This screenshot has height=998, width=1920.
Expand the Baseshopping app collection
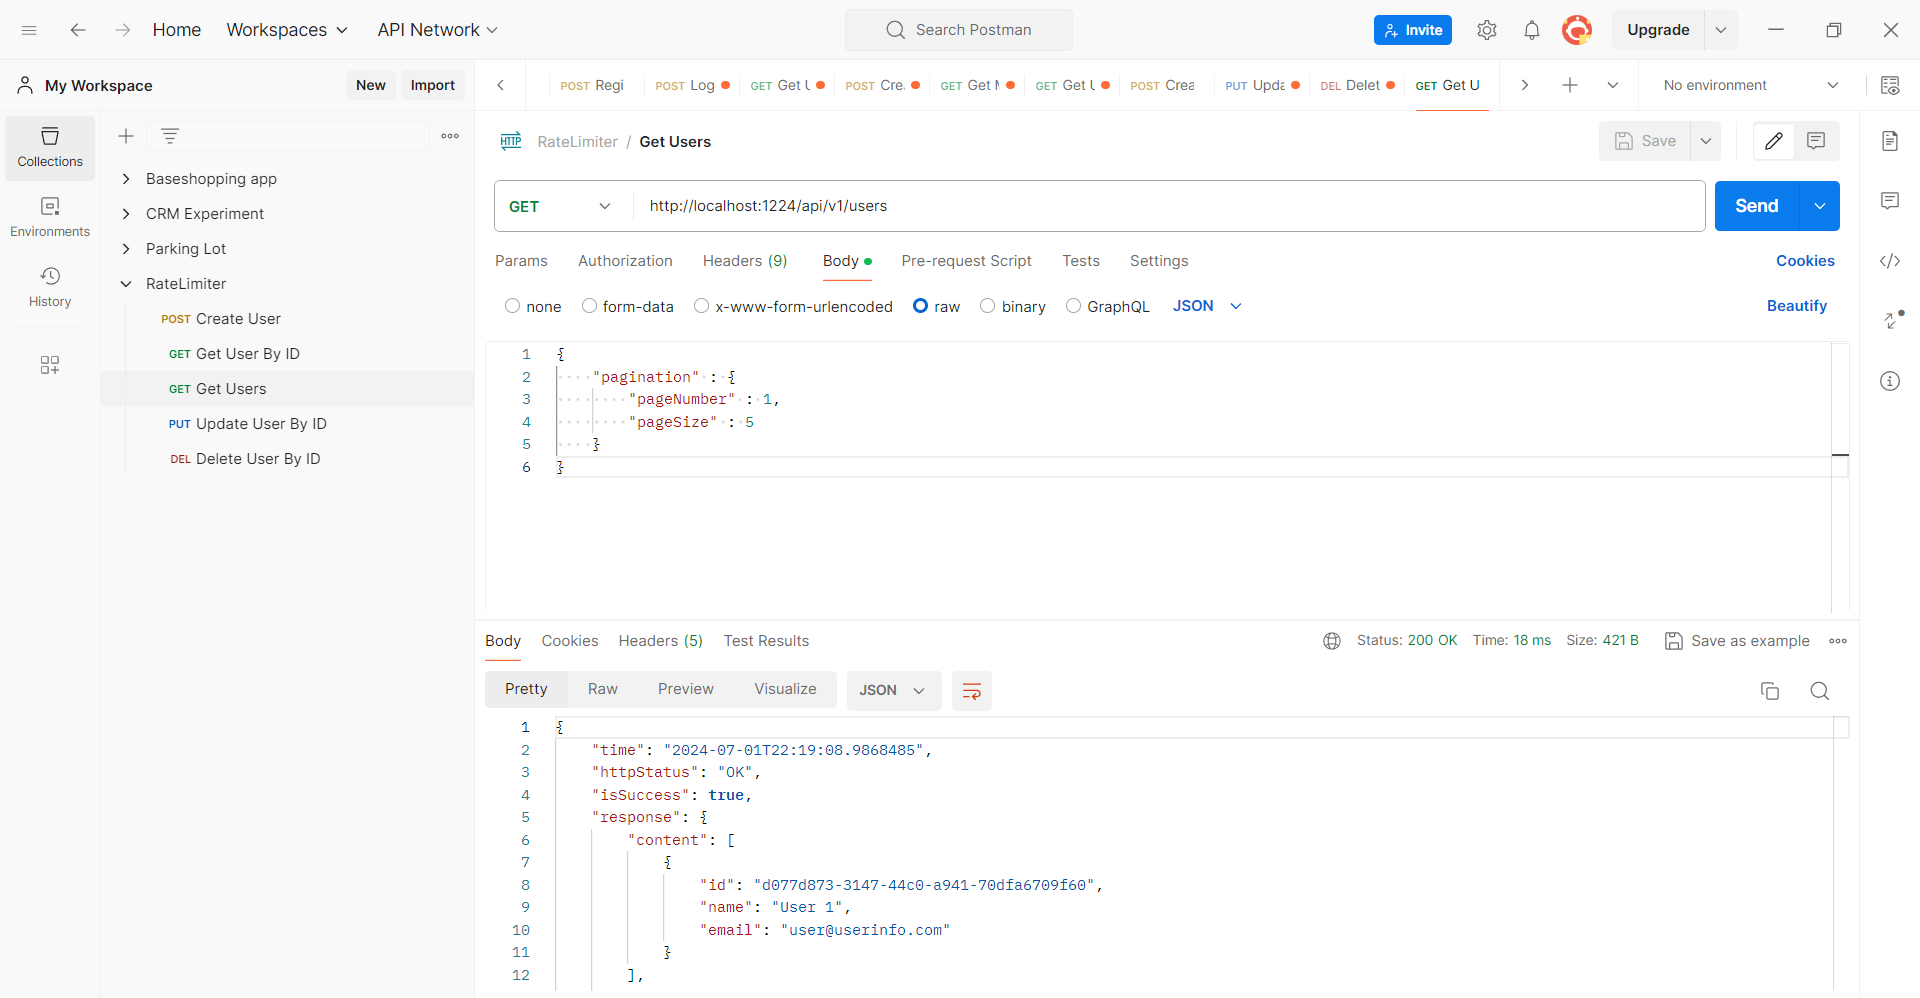click(126, 179)
